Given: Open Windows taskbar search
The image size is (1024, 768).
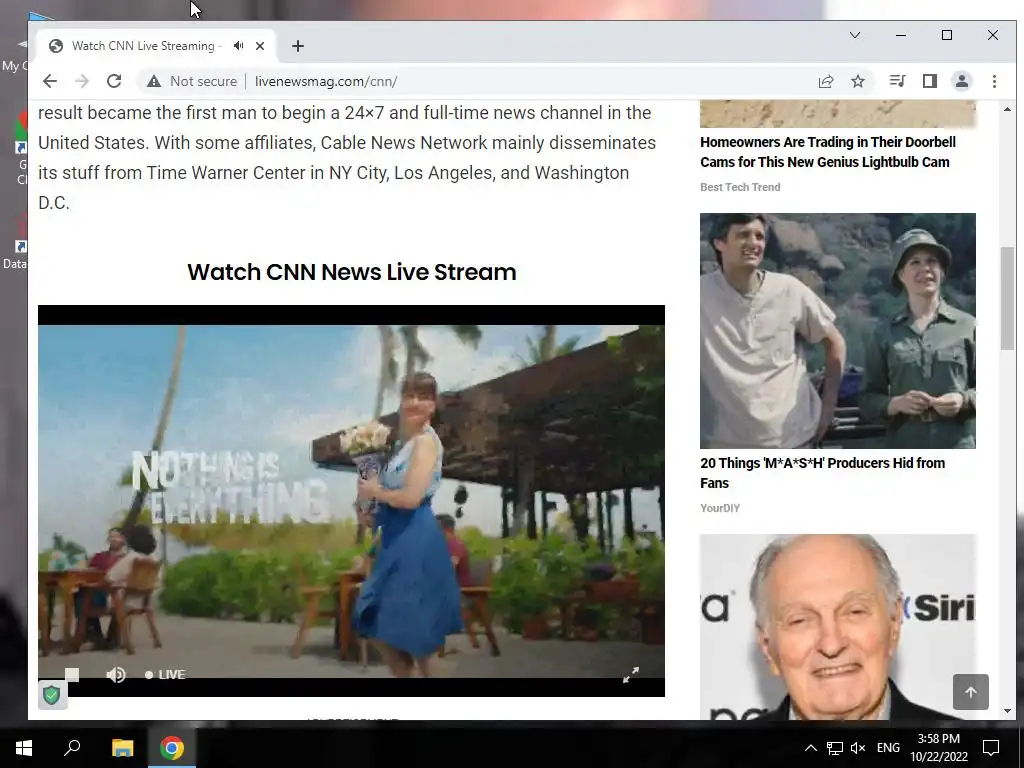Looking at the screenshot, I should pos(72,748).
